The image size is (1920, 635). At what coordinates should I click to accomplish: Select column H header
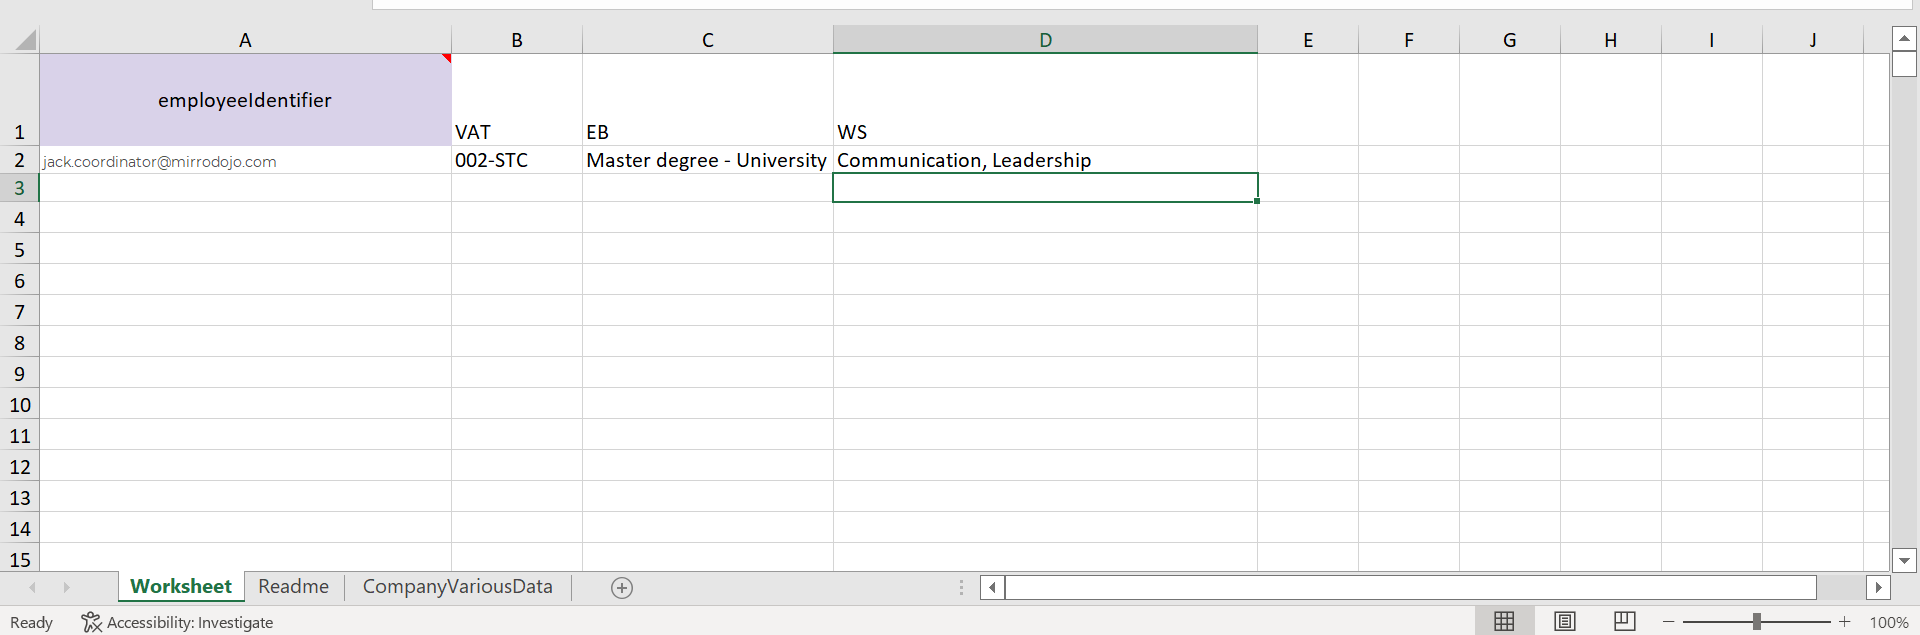pos(1611,40)
